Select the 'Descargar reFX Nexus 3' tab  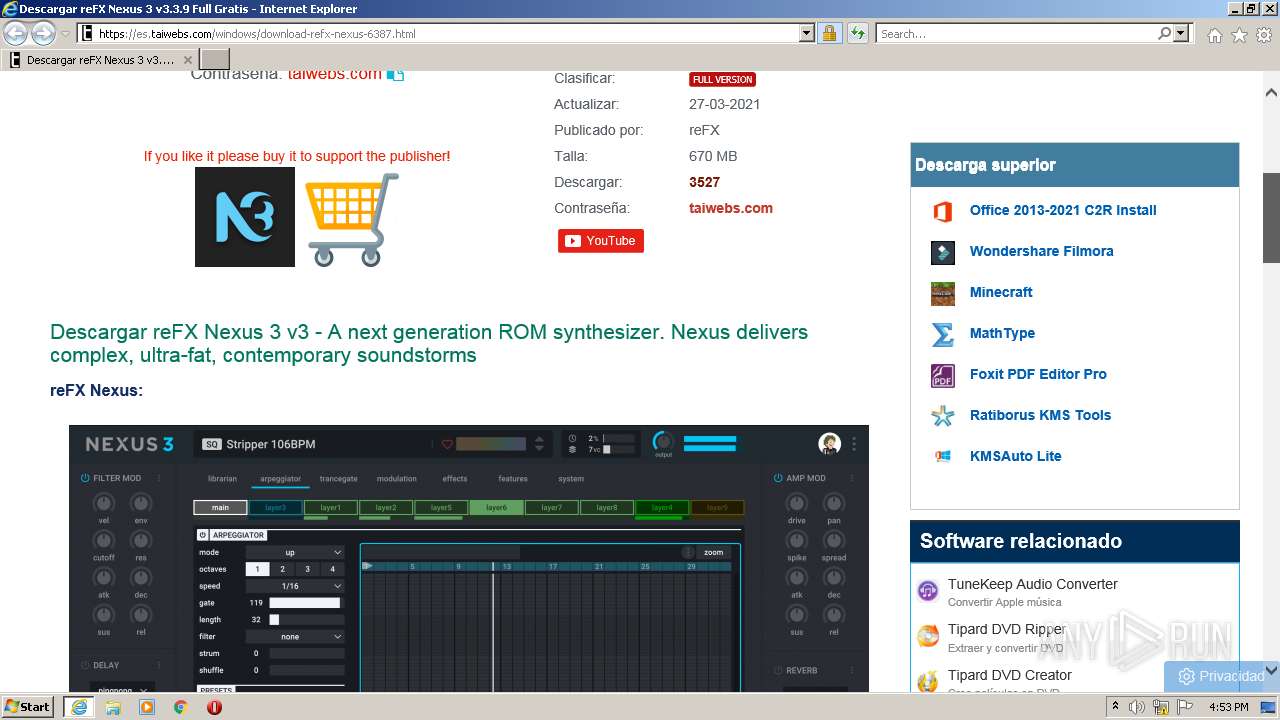click(x=99, y=60)
